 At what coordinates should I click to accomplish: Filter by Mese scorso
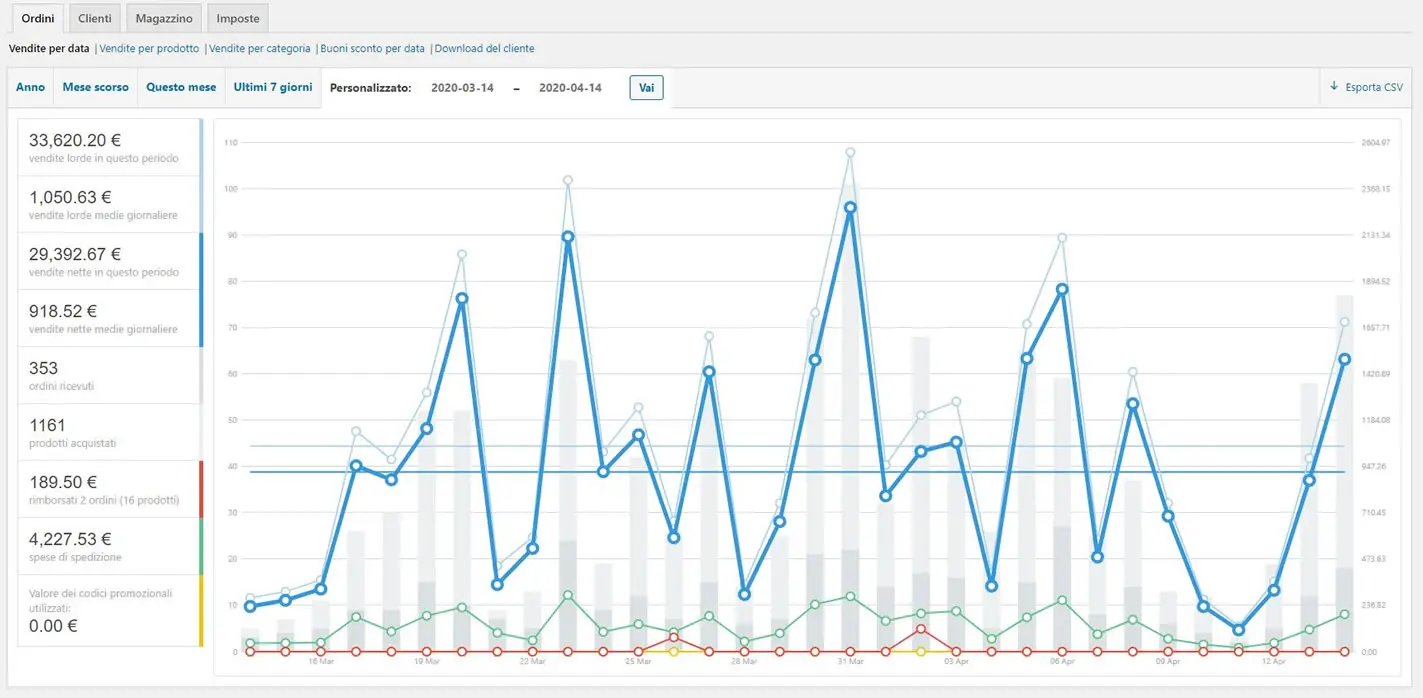[96, 87]
